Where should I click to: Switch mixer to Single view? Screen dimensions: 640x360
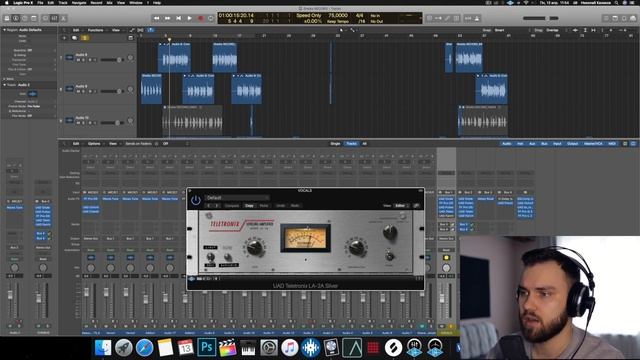(x=335, y=144)
